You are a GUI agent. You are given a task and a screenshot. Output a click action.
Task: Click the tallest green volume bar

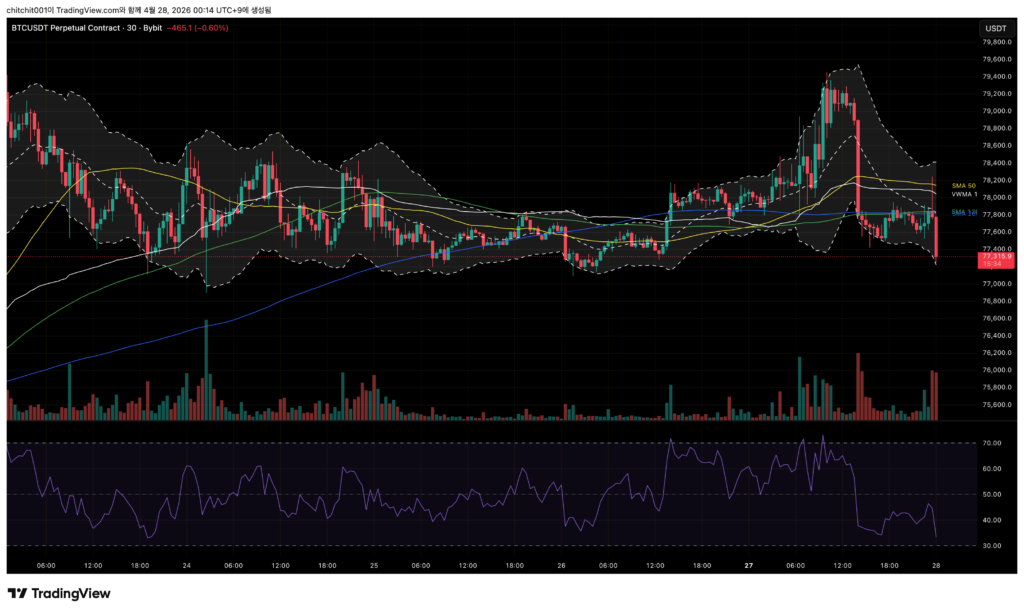206,370
